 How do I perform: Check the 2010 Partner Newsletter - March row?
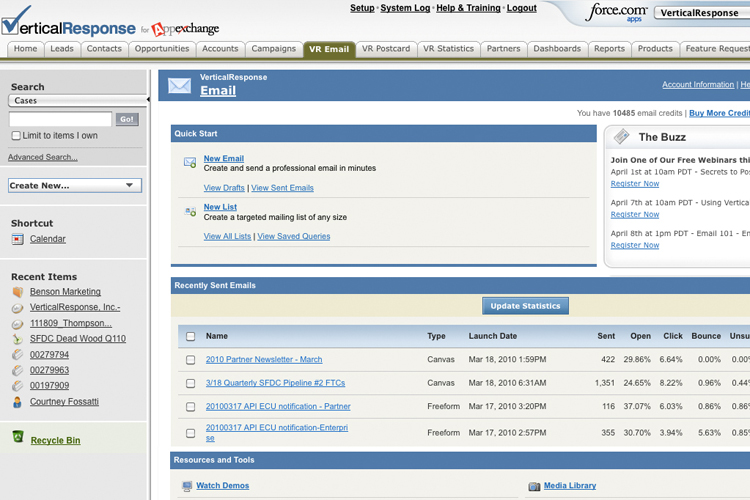click(x=191, y=360)
